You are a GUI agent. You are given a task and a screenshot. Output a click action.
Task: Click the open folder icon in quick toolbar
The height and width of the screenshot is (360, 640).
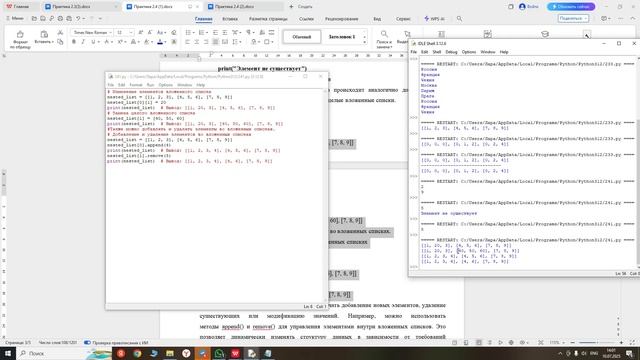(x=34, y=18)
